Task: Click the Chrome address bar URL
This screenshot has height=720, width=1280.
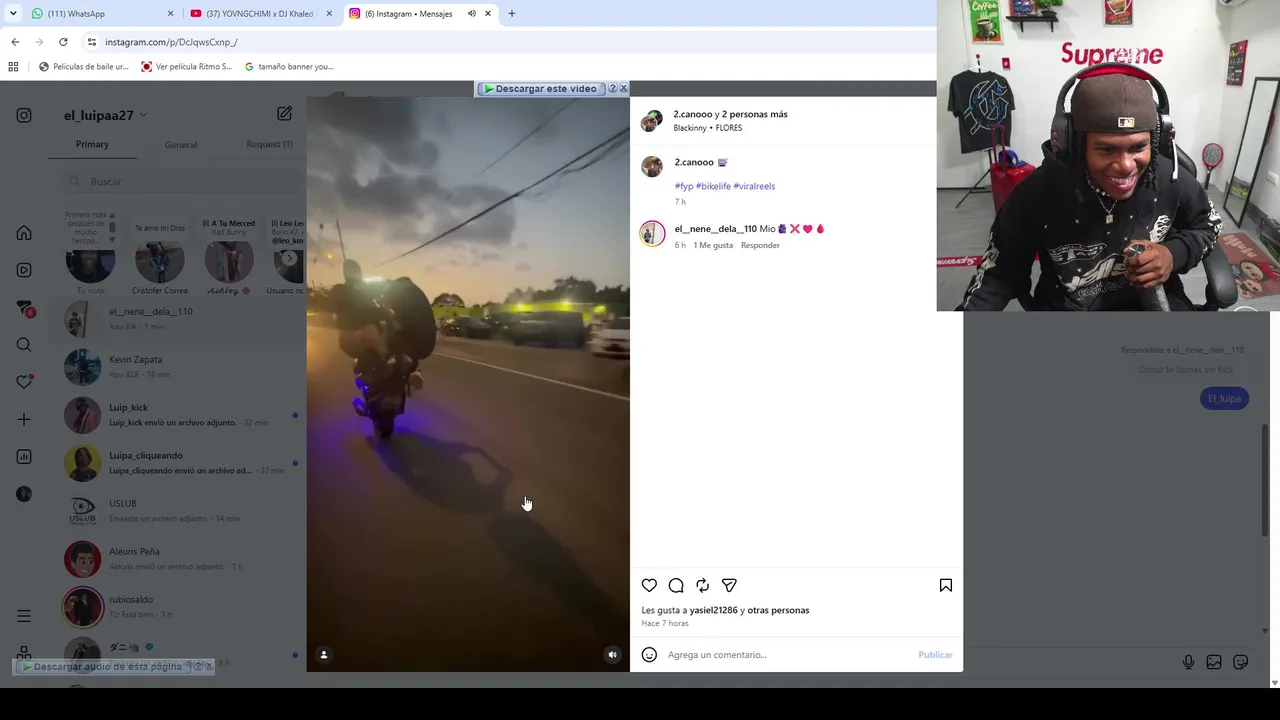Action: tap(171, 42)
